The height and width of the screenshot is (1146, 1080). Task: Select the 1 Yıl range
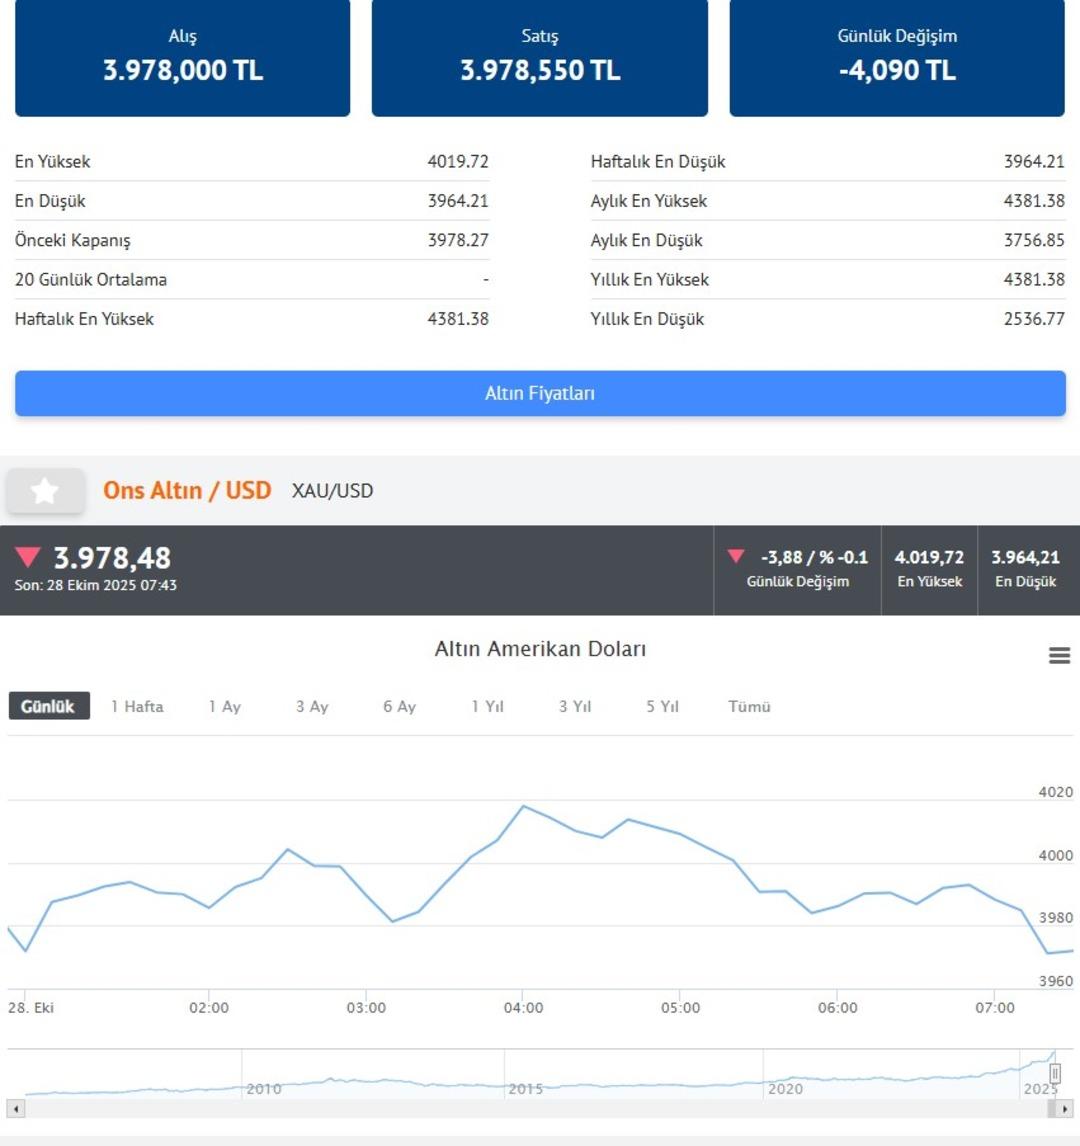click(x=488, y=706)
